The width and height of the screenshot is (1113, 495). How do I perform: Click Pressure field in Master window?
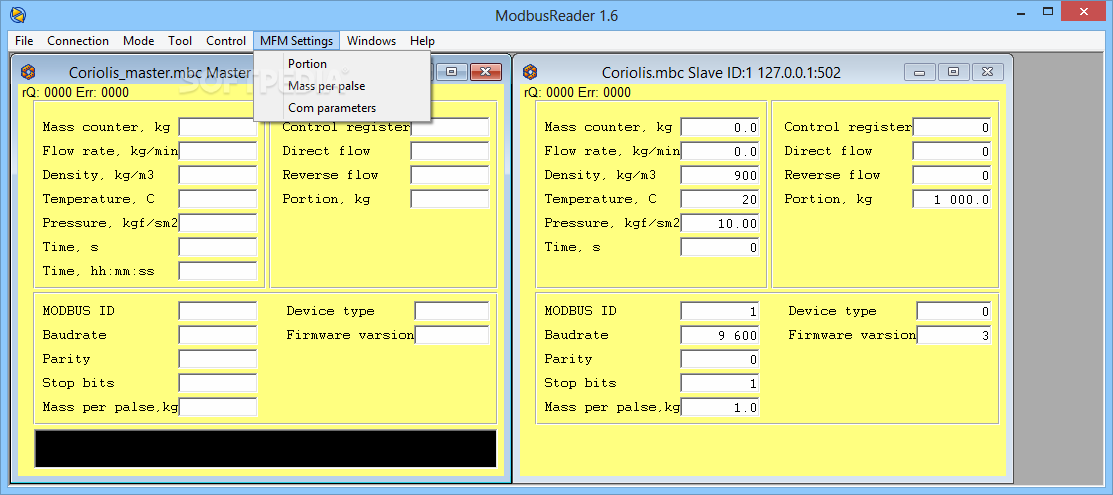(218, 224)
